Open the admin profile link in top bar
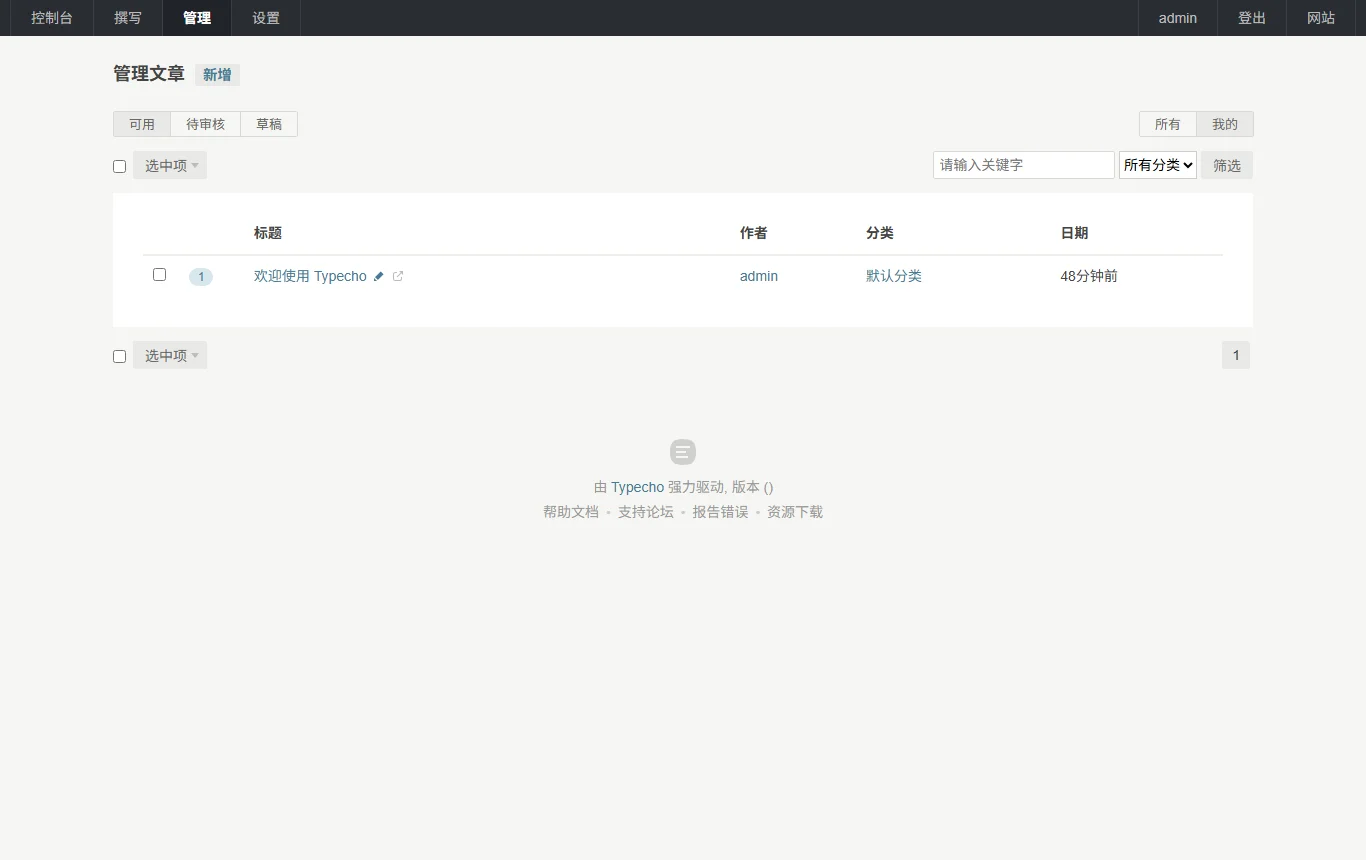Image resolution: width=1366 pixels, height=860 pixels. coord(1178,18)
